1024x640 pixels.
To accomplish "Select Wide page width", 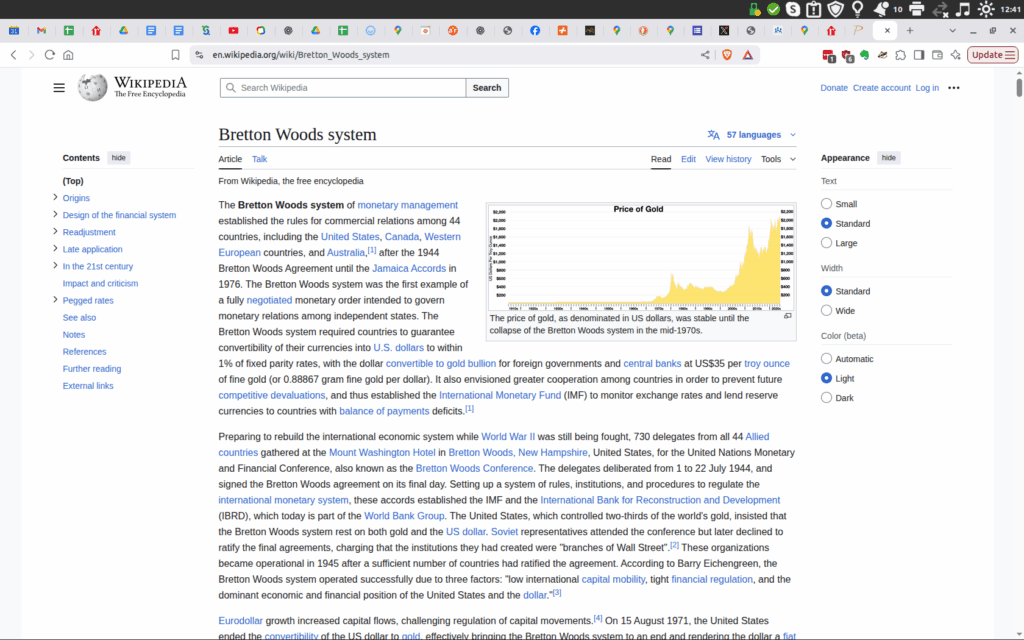I will click(826, 311).
